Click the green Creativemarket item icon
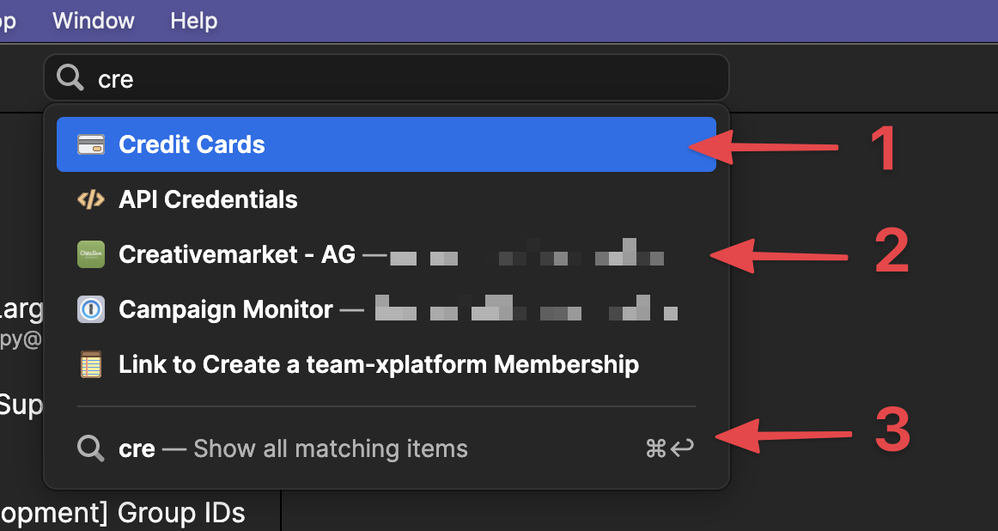Viewport: 998px width, 531px height. click(x=91, y=255)
